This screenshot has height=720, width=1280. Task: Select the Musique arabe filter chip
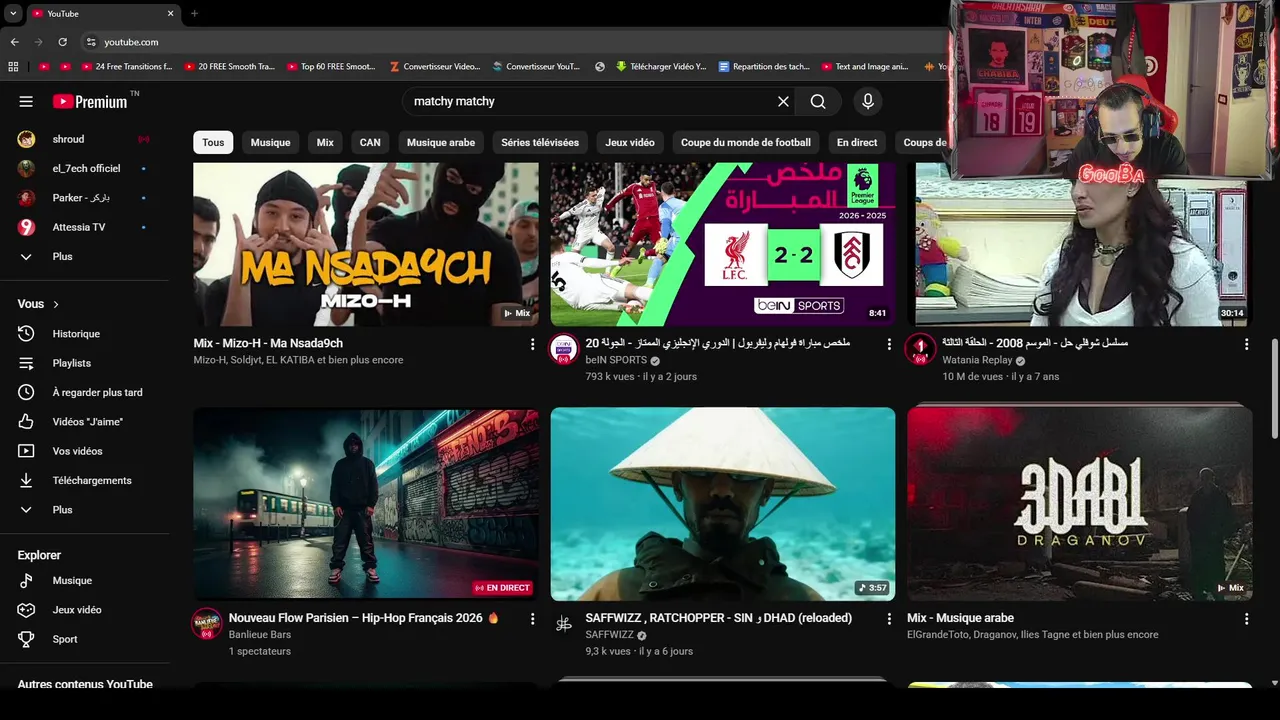441,142
